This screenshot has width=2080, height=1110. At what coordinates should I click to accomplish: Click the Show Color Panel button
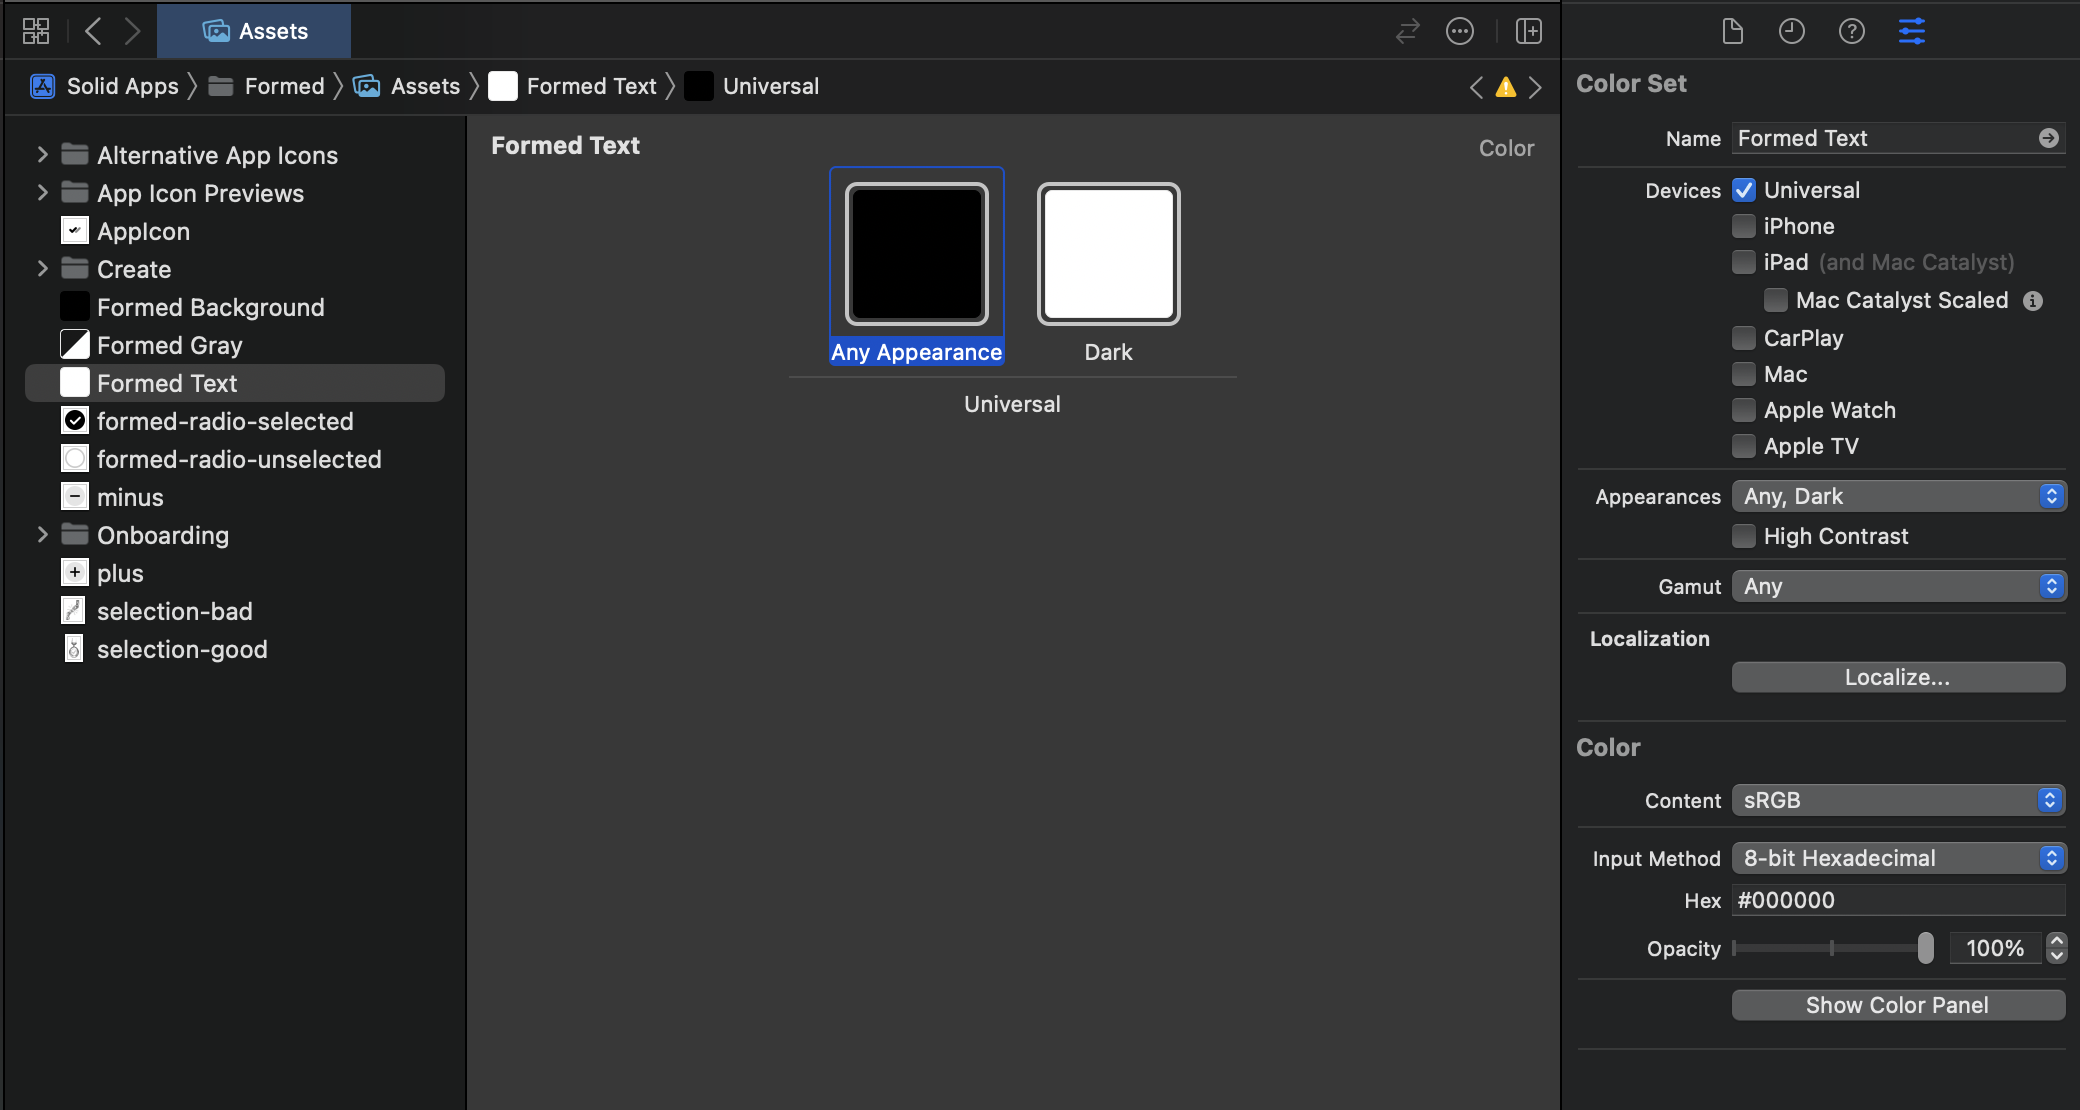[1897, 1005]
